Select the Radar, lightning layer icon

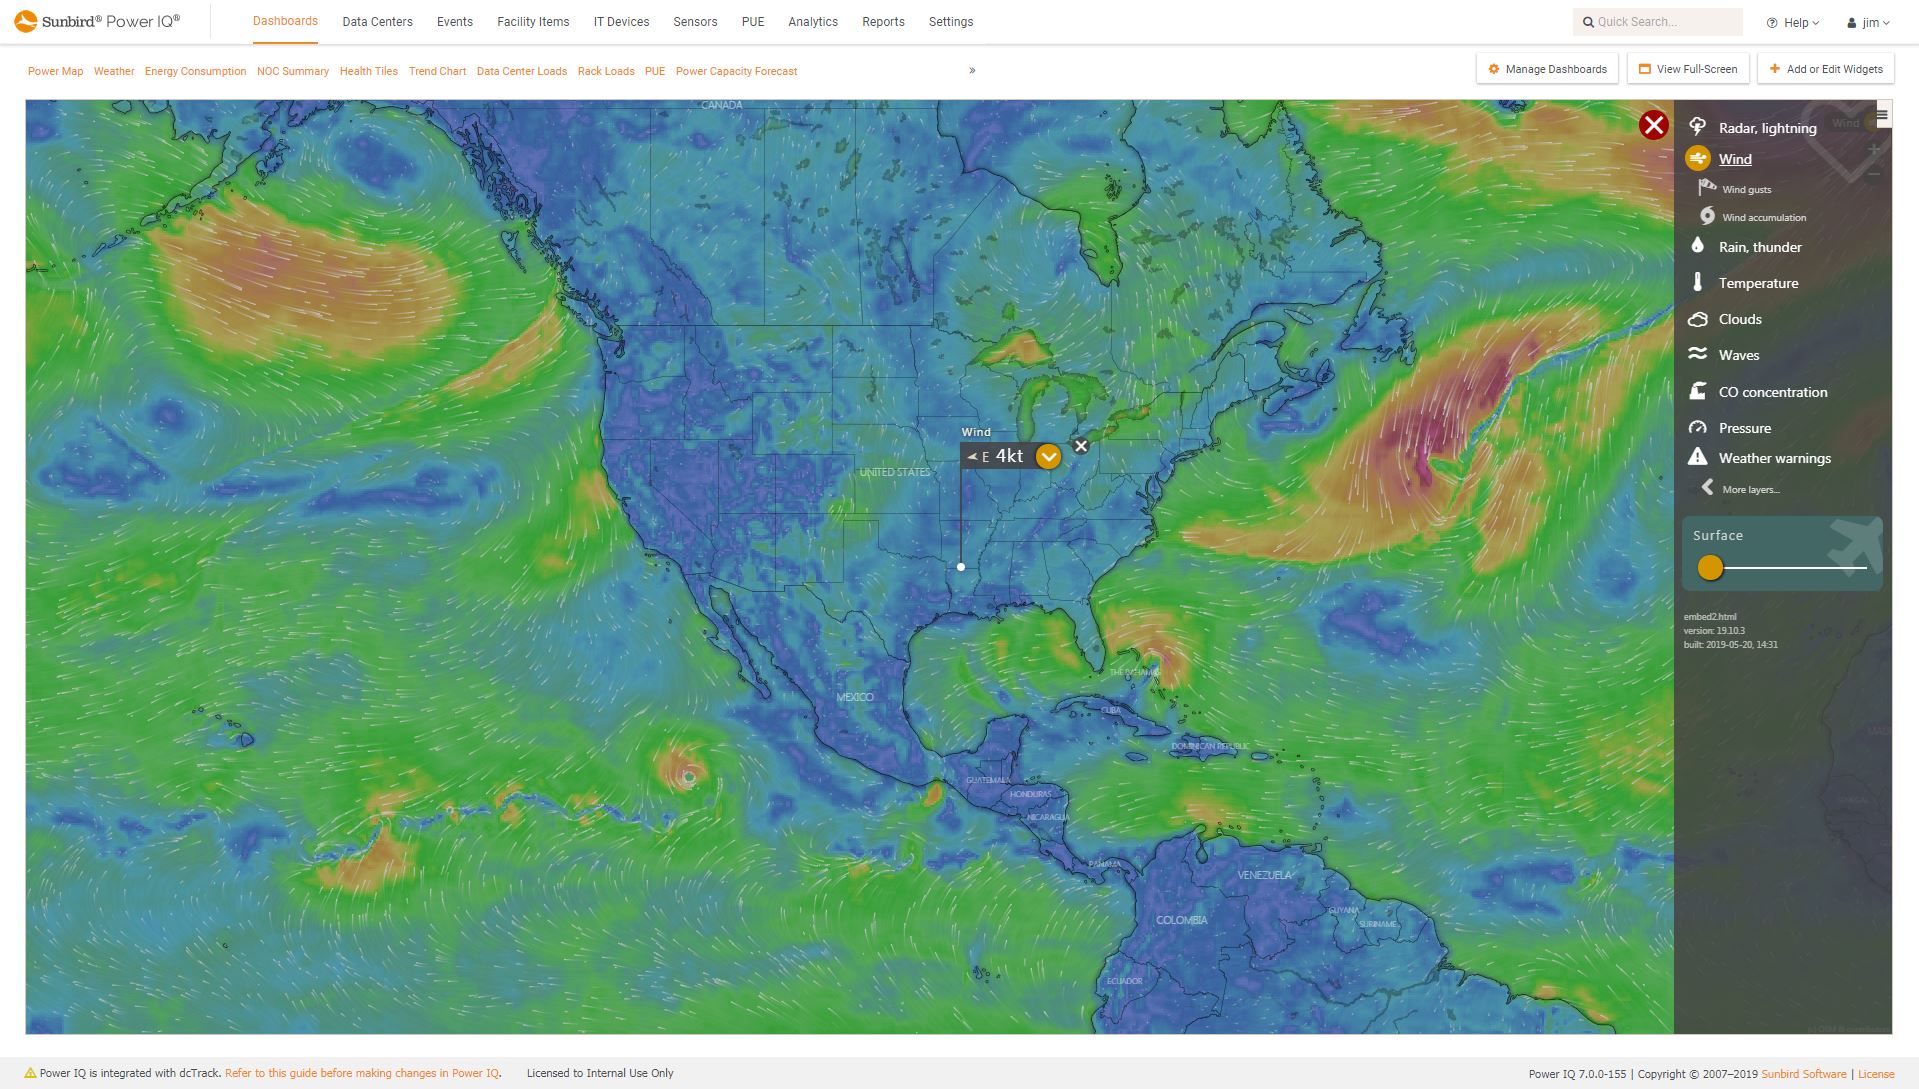[1698, 127]
